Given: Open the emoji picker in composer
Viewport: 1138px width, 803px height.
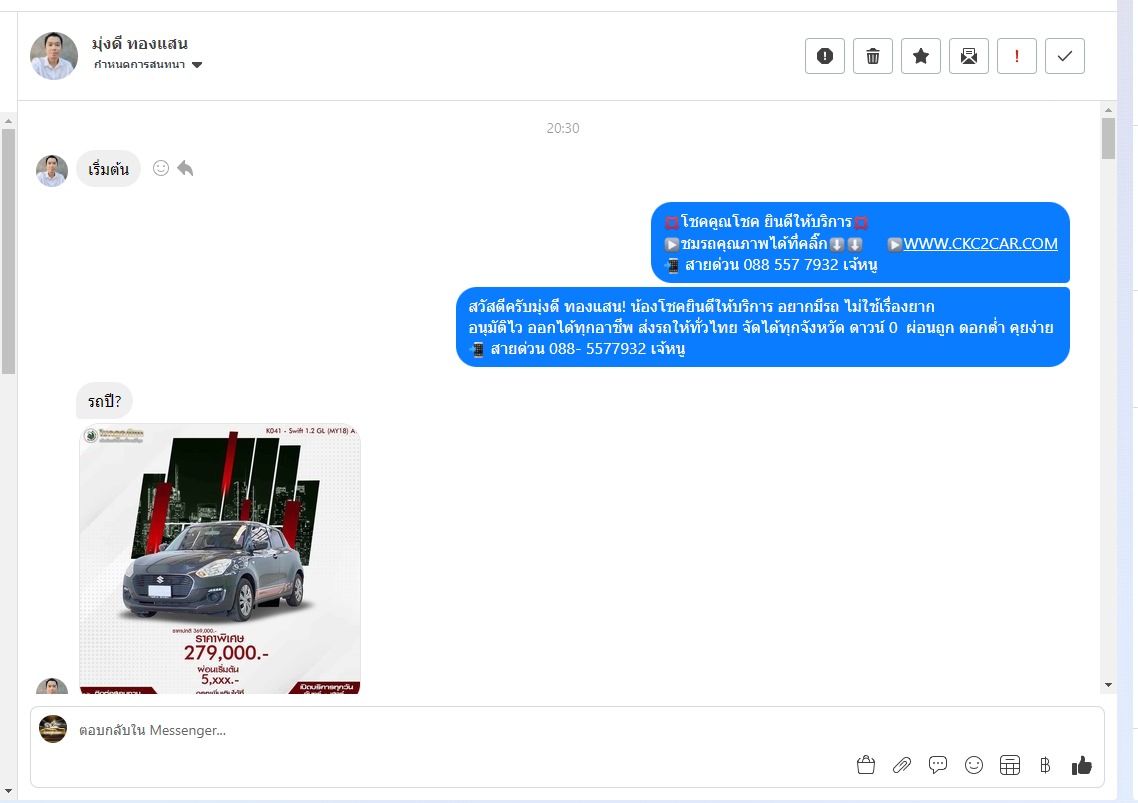Looking at the screenshot, I should (974, 765).
